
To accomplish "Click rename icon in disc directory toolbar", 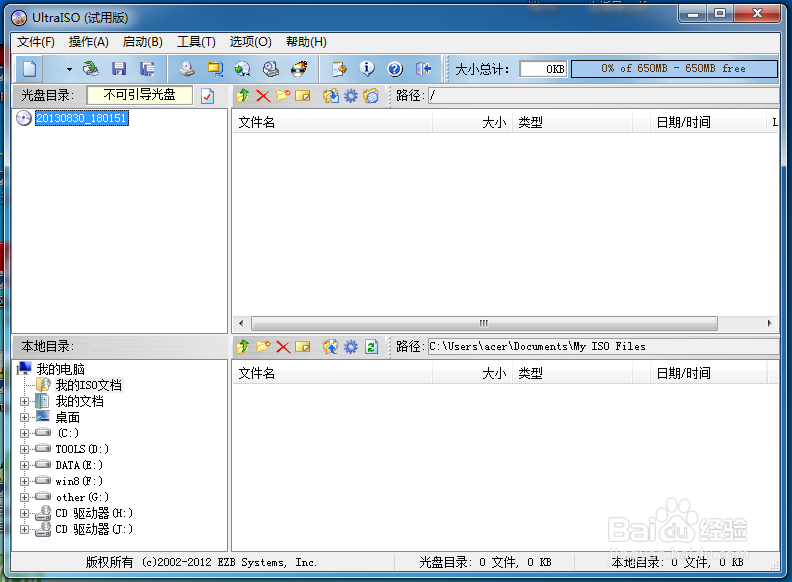I will (303, 95).
